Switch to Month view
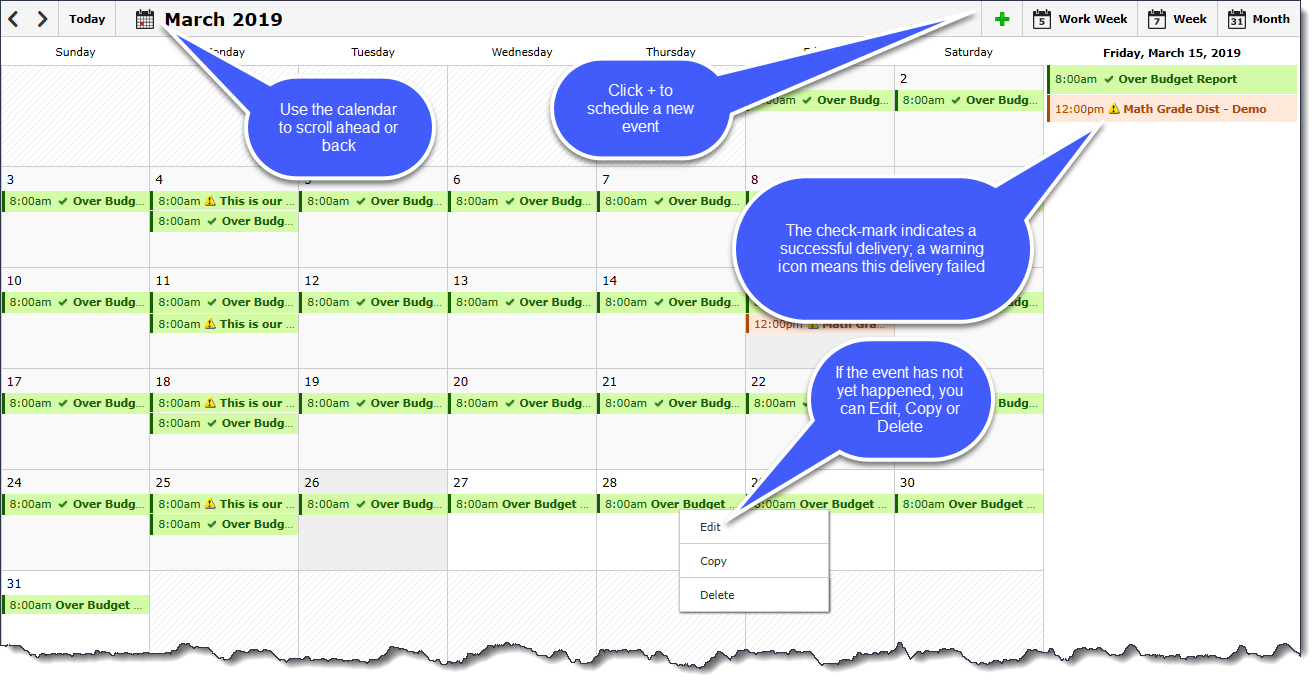The width and height of the screenshot is (1316, 687). pyautogui.click(x=1259, y=19)
